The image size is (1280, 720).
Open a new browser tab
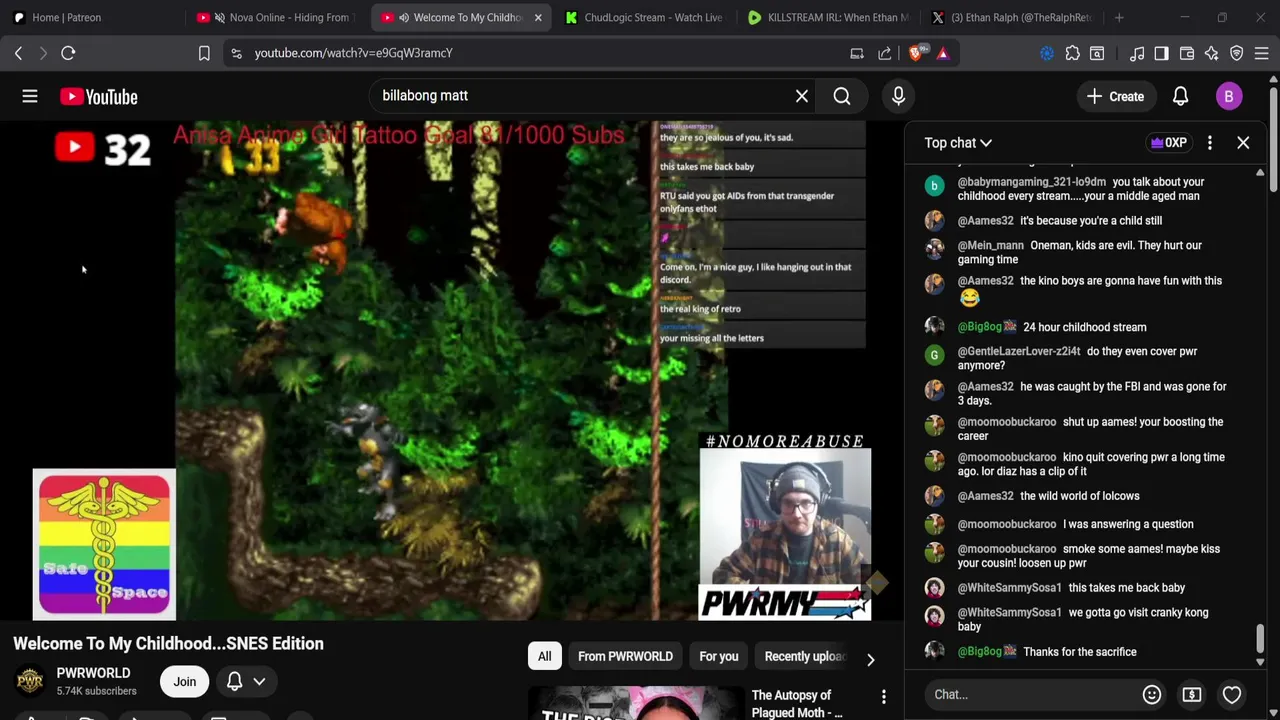(1119, 17)
